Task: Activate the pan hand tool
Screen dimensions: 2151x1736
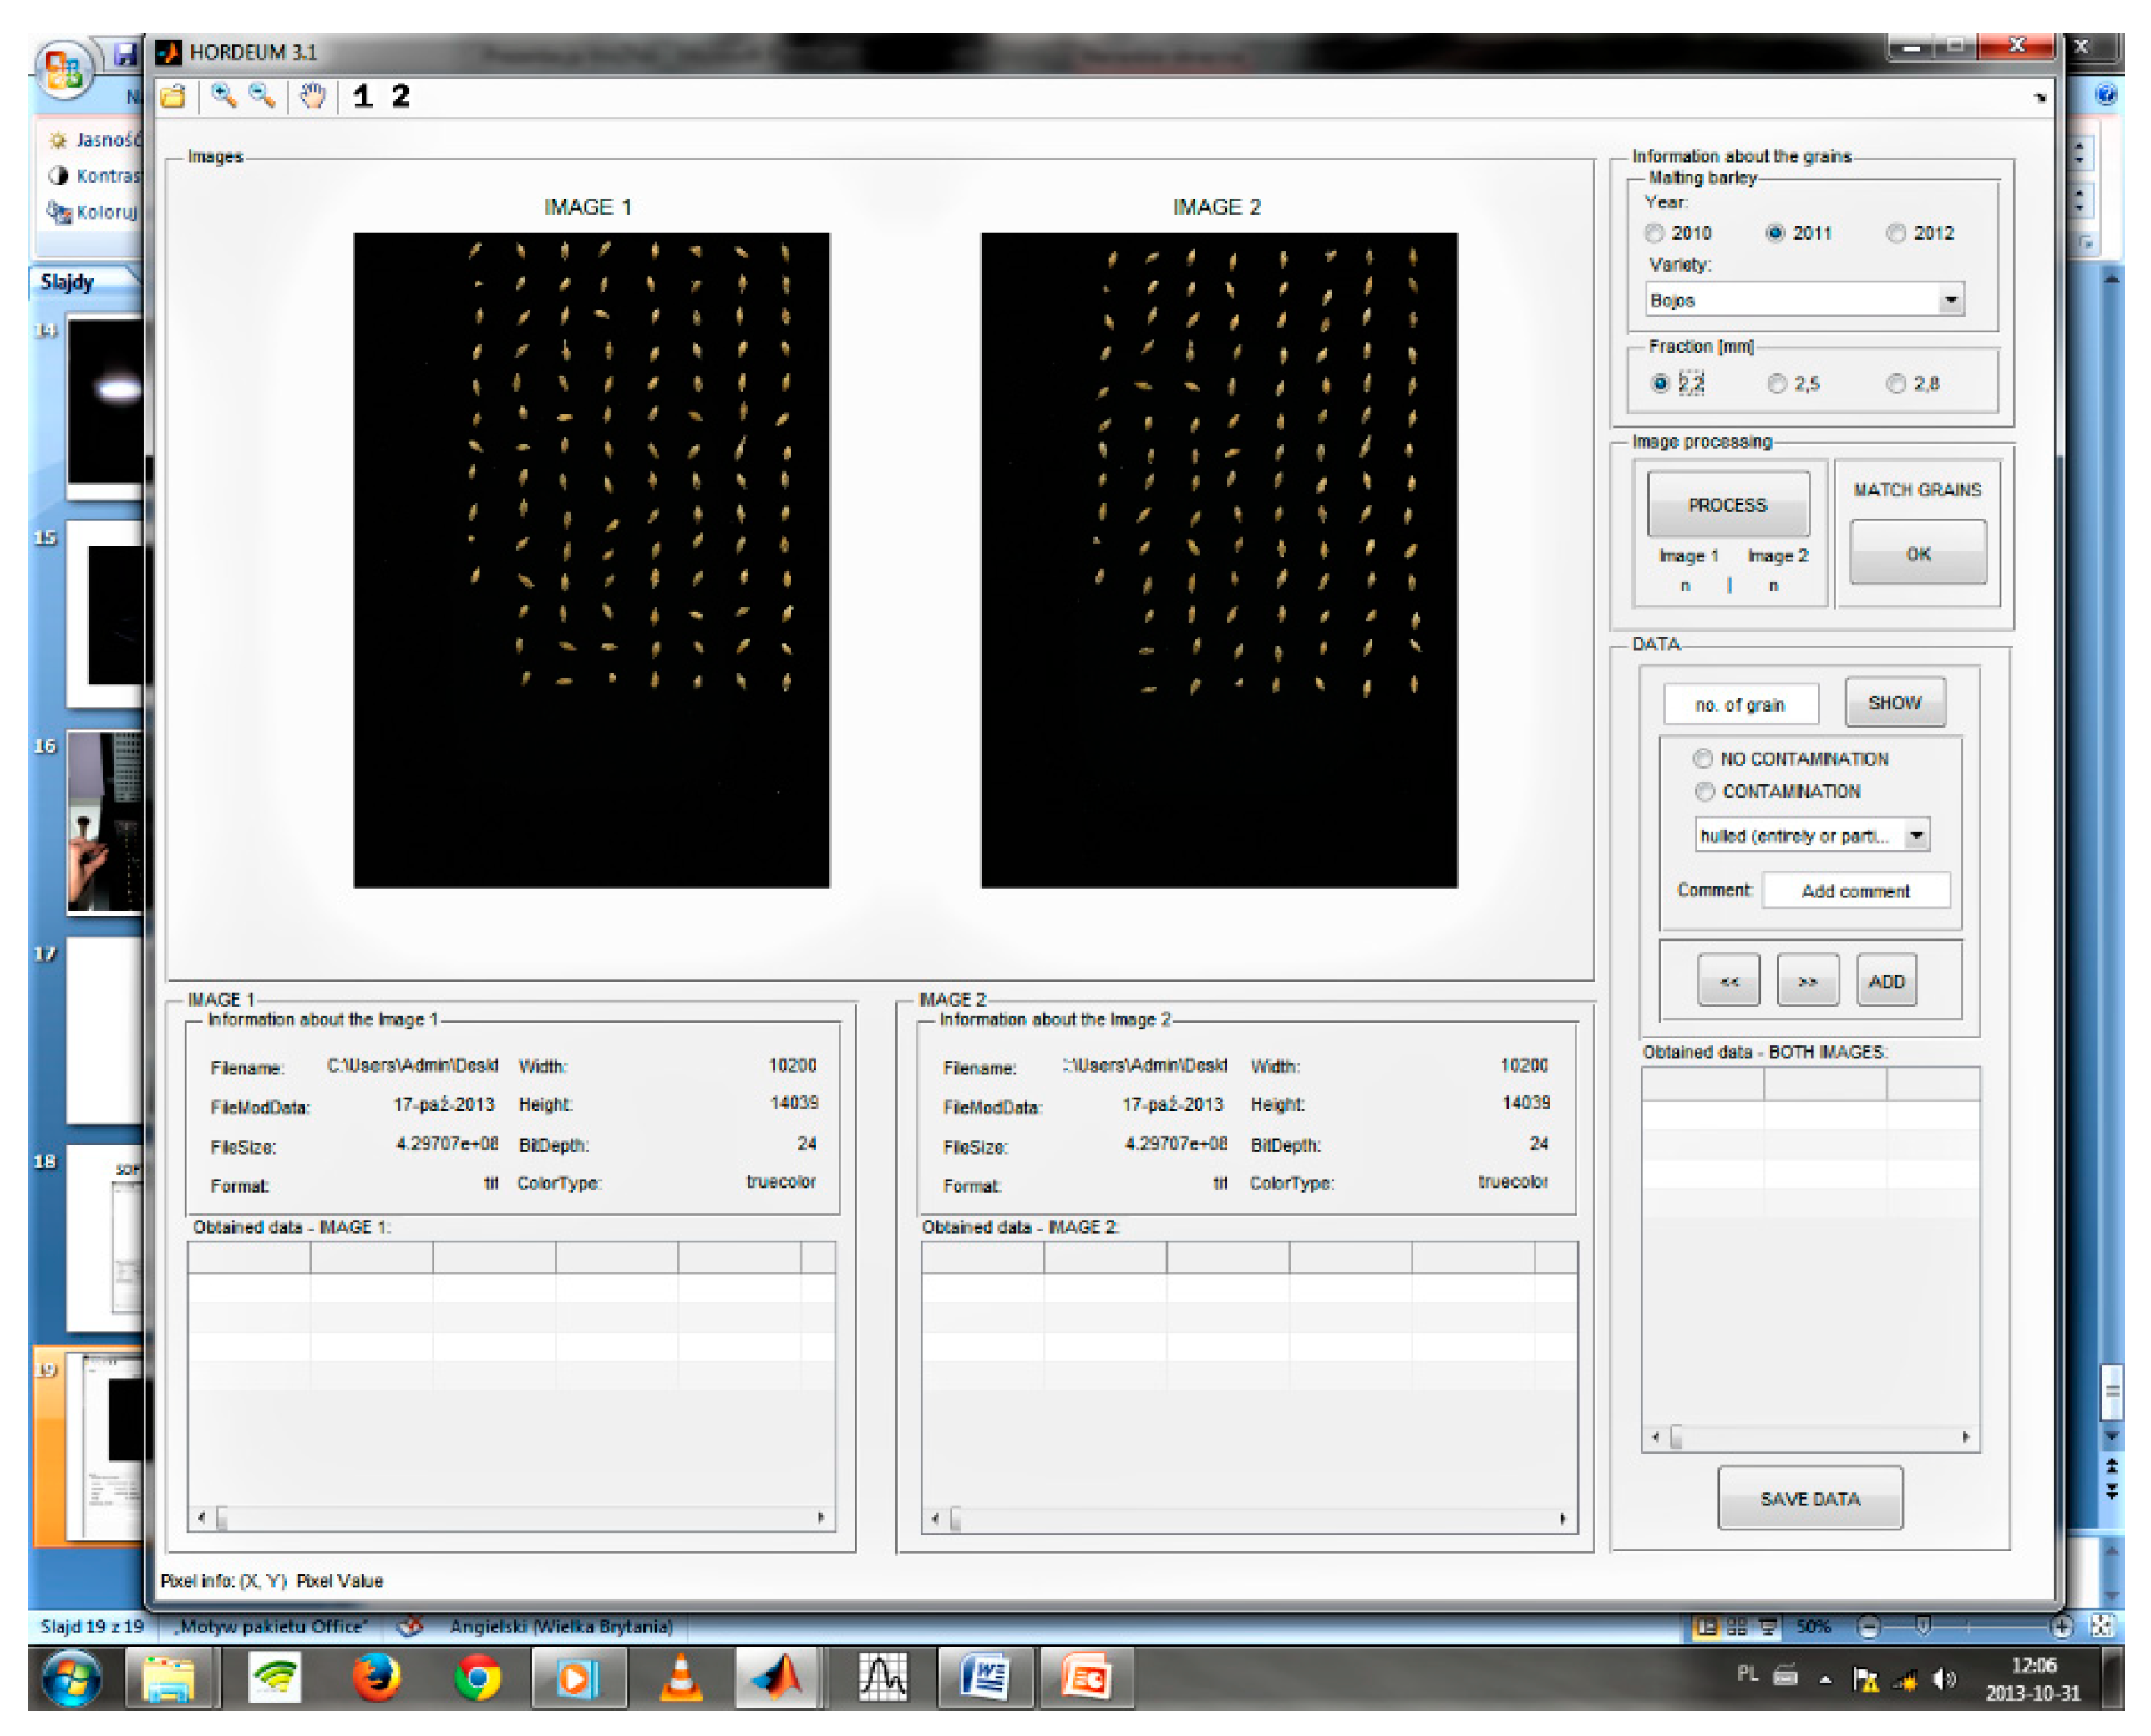Action: [313, 97]
